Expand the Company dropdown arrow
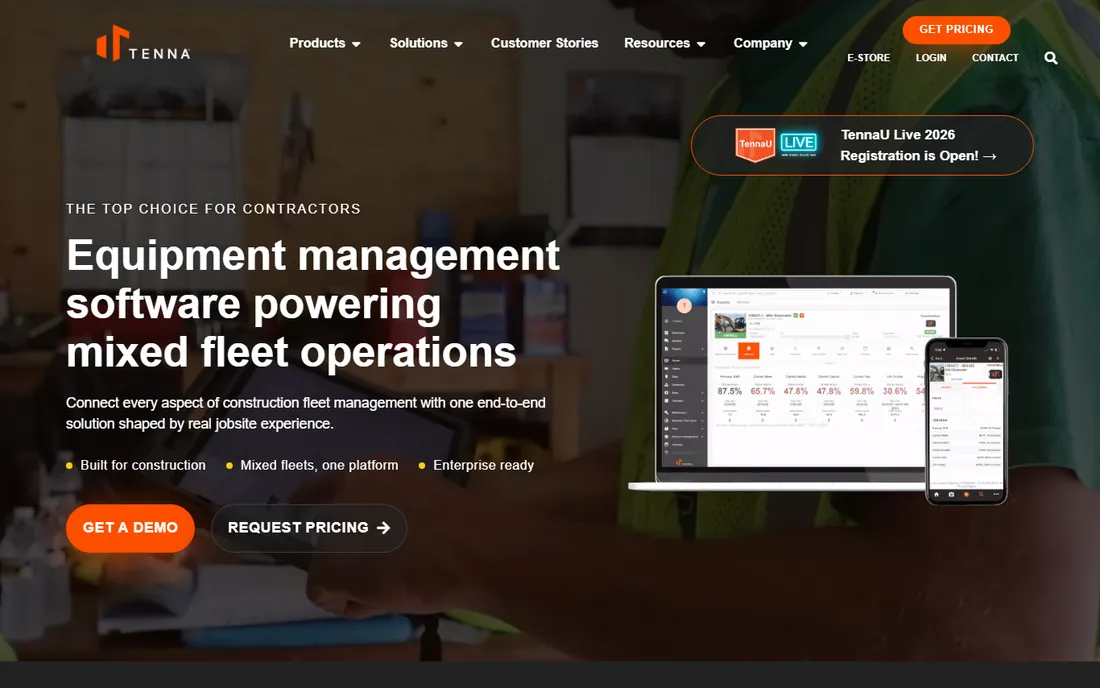The image size is (1100, 688). click(x=803, y=44)
